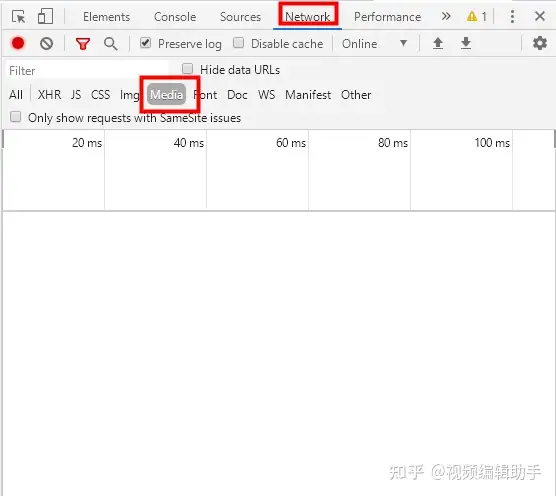The height and width of the screenshot is (496, 556).
Task: Clear the network log
Action: tap(46, 44)
